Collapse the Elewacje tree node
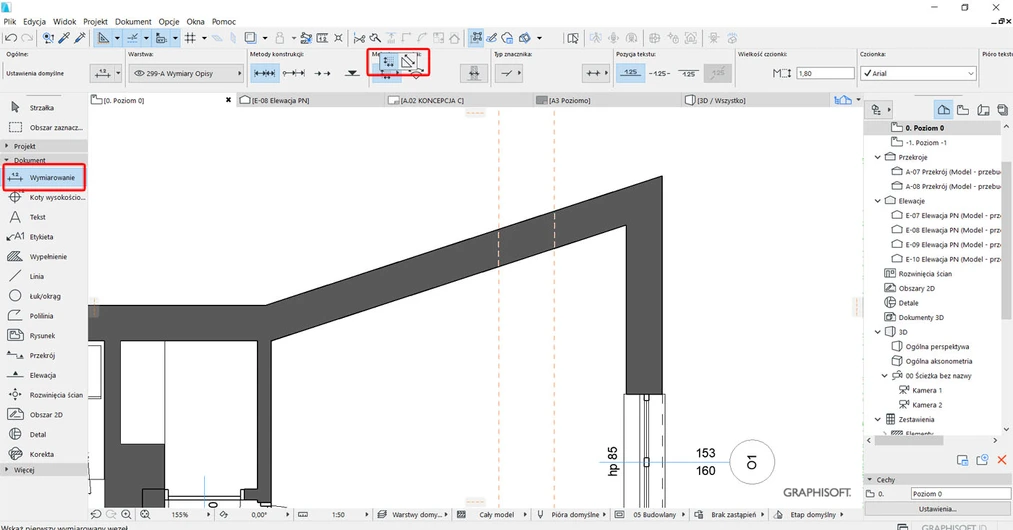The width and height of the screenshot is (1013, 530). pos(877,201)
